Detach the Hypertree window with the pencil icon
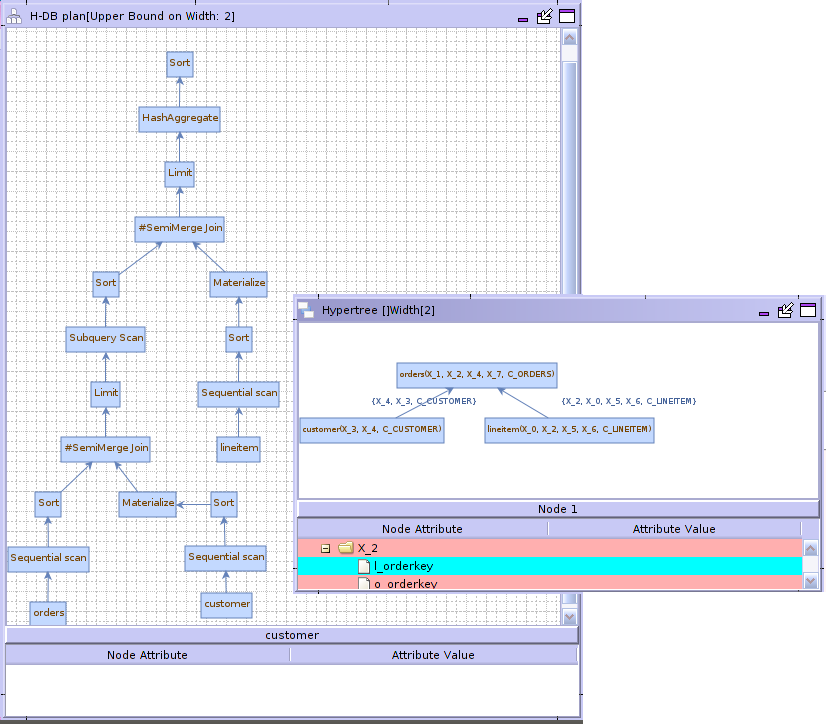The height and width of the screenshot is (725, 826). [x=785, y=310]
